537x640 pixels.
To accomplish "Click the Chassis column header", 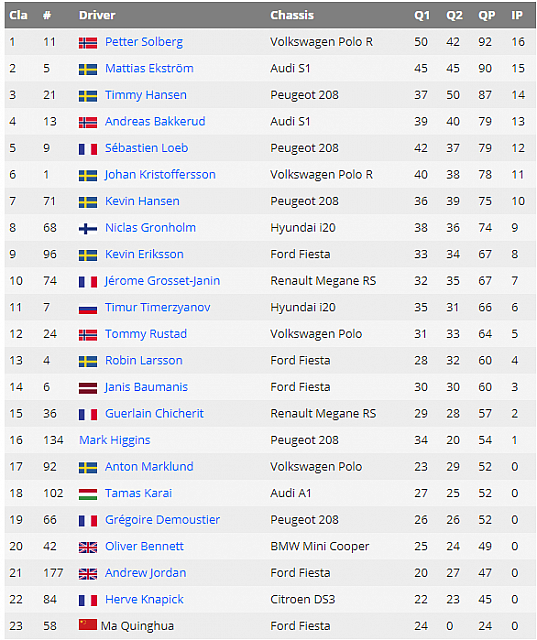I will [292, 15].
